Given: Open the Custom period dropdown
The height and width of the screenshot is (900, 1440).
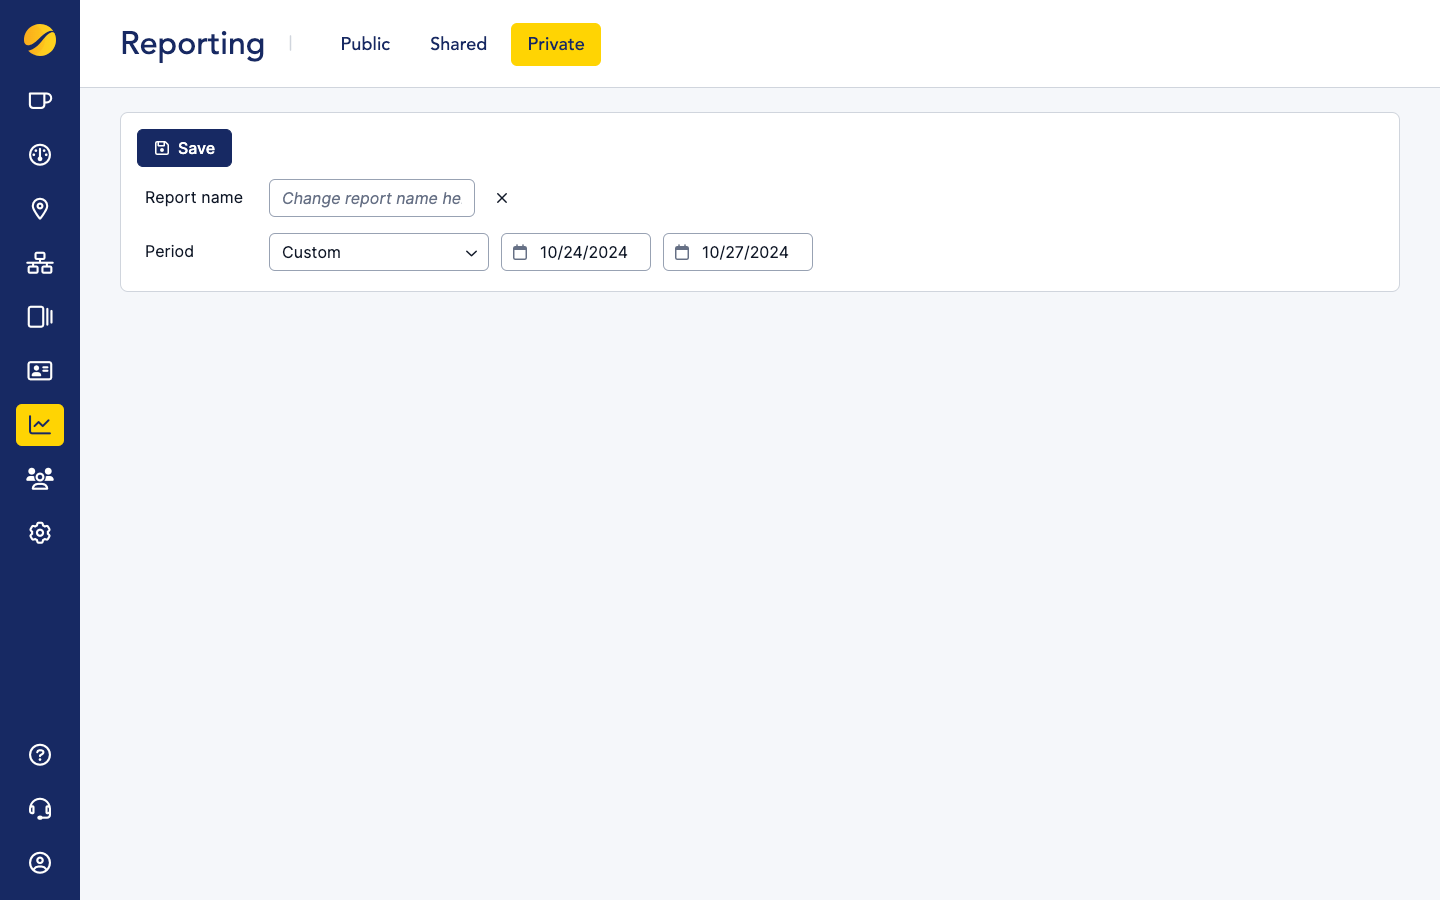Looking at the screenshot, I should point(378,252).
